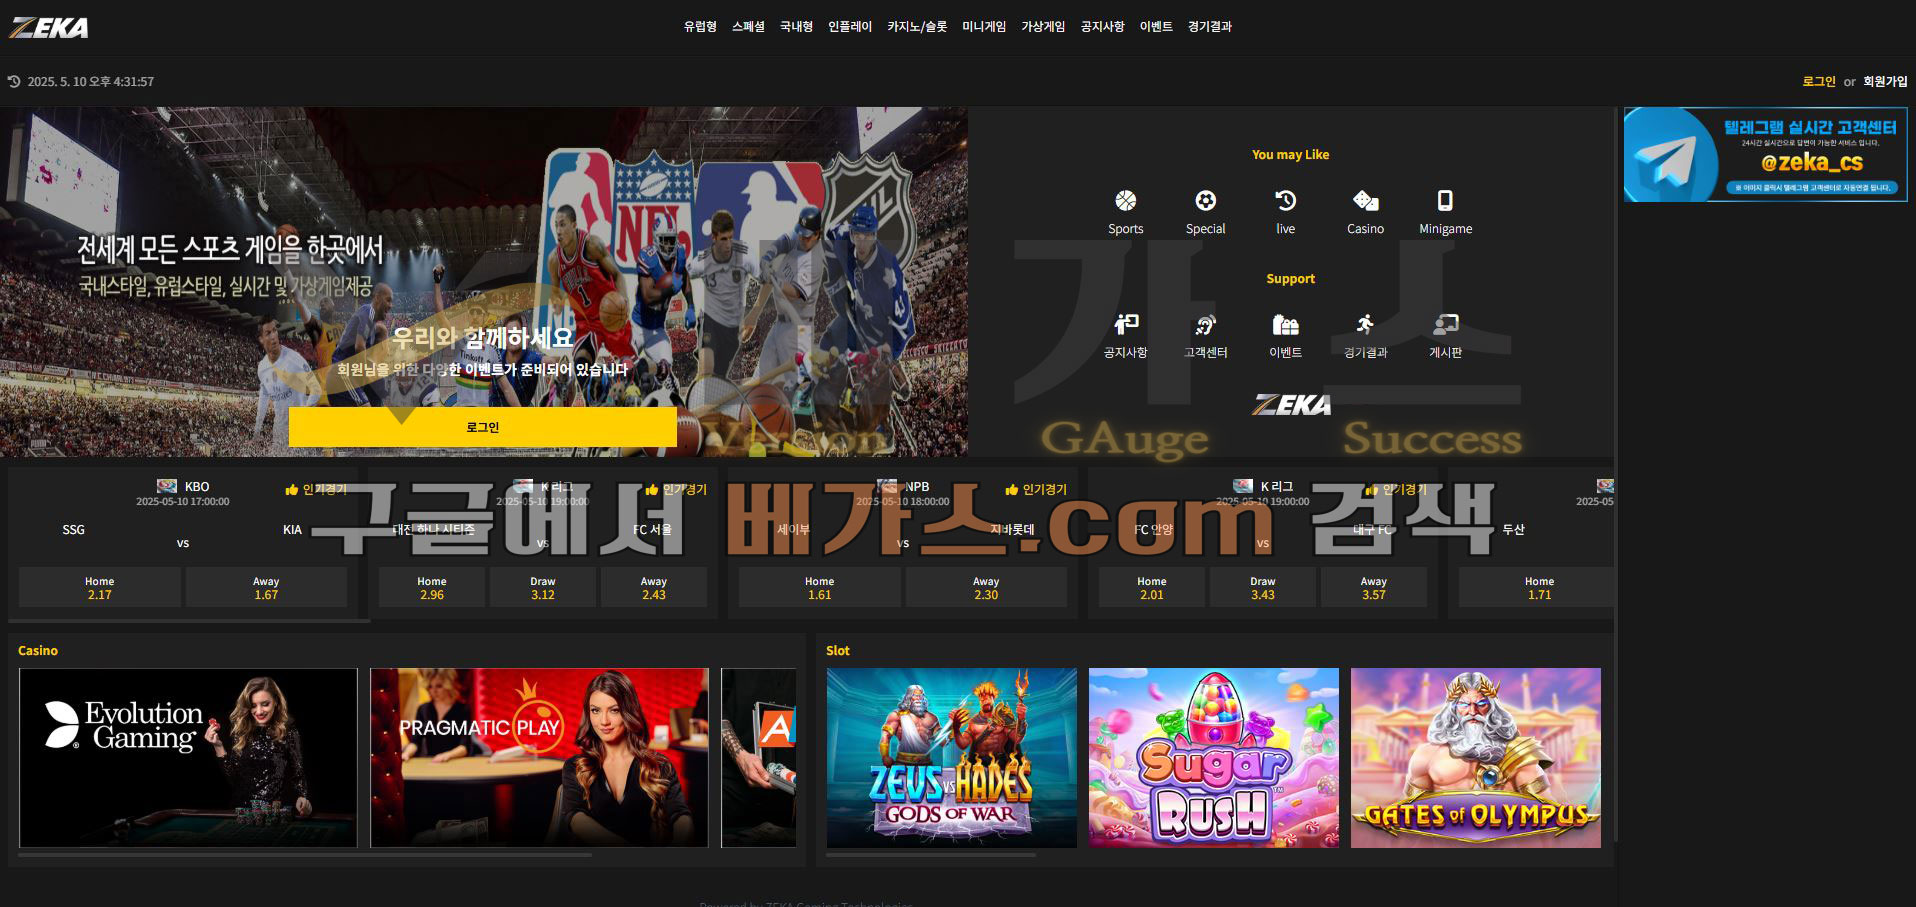
Task: Open the 공지사항 top menu item
Action: coord(1102,27)
